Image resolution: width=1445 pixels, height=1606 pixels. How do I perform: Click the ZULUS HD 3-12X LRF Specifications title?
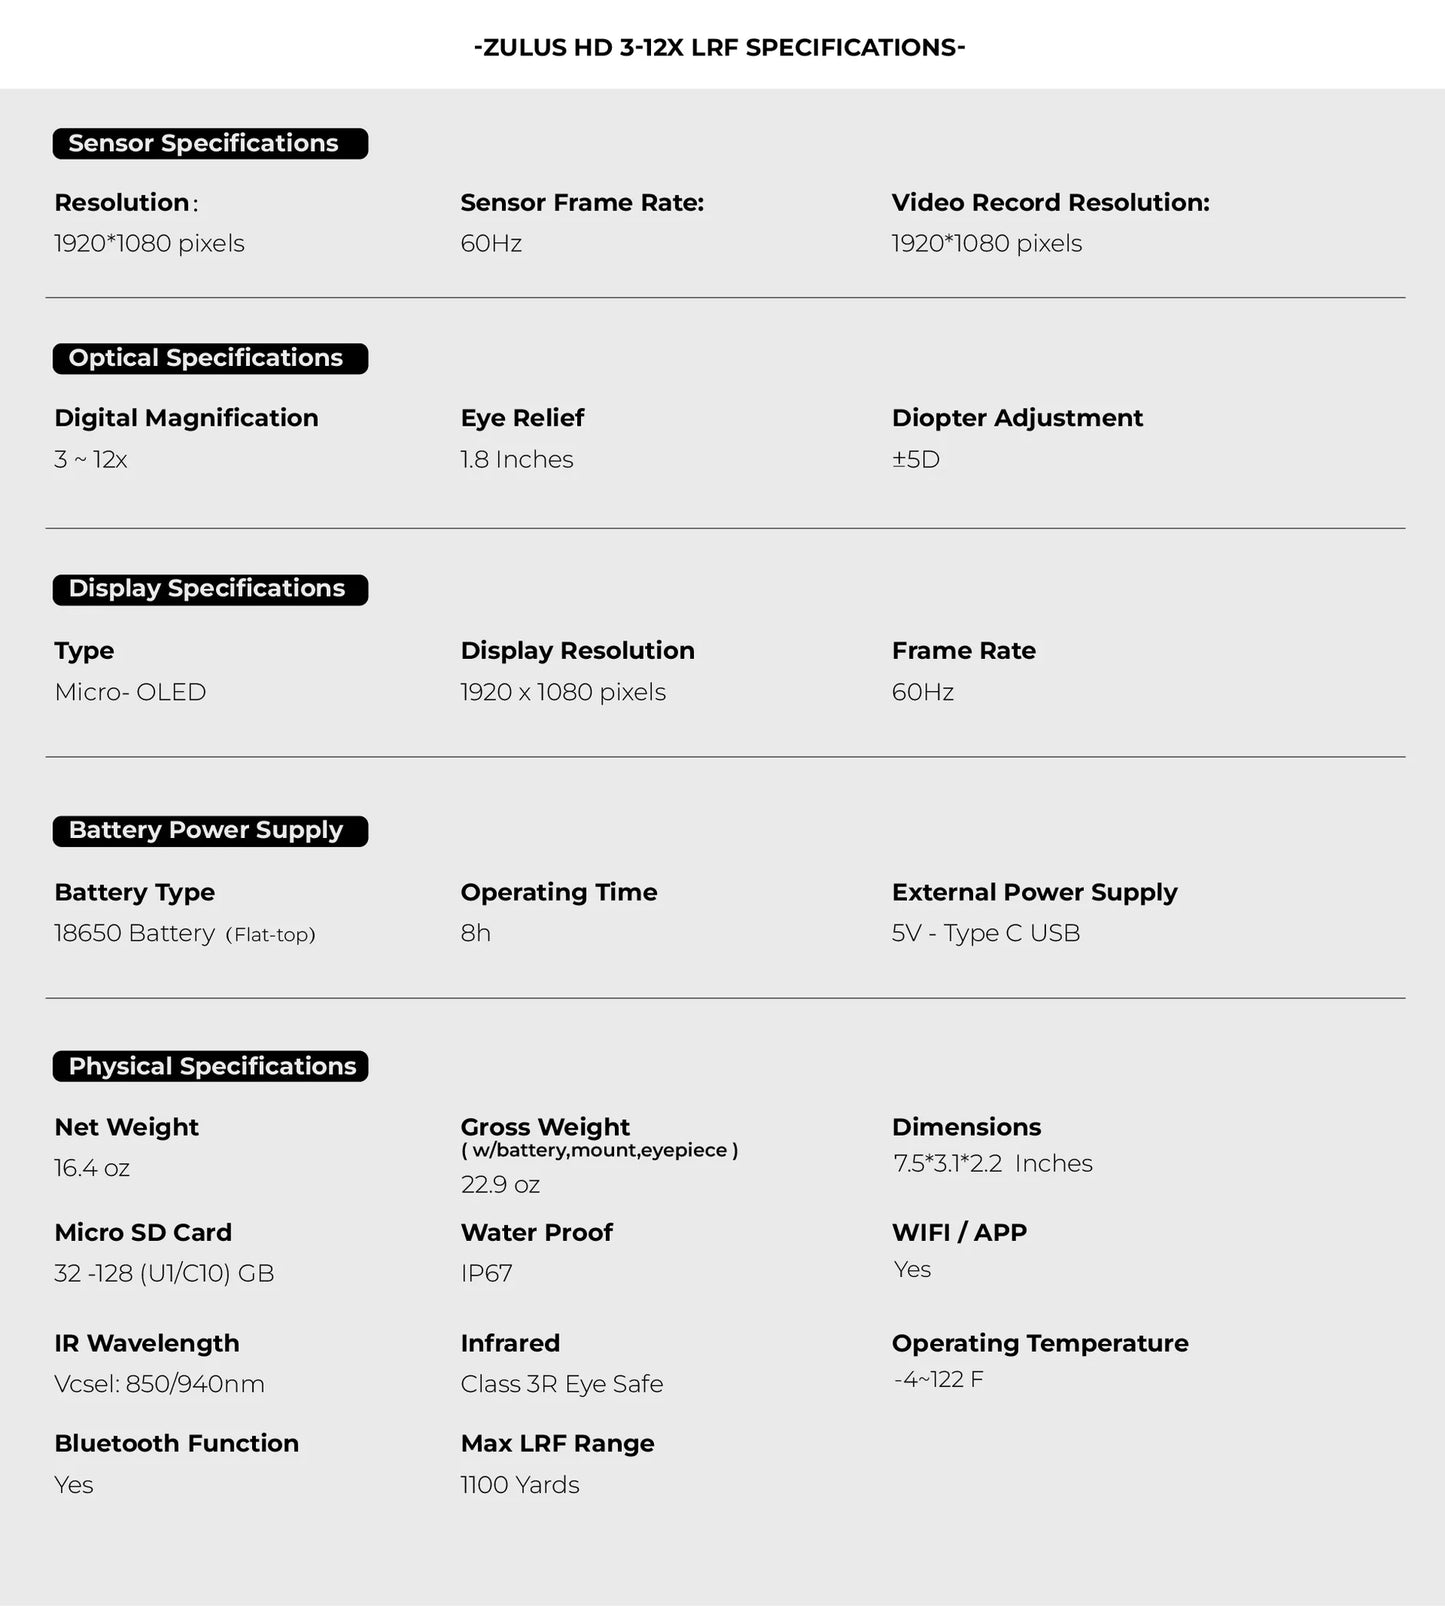[x=719, y=48]
